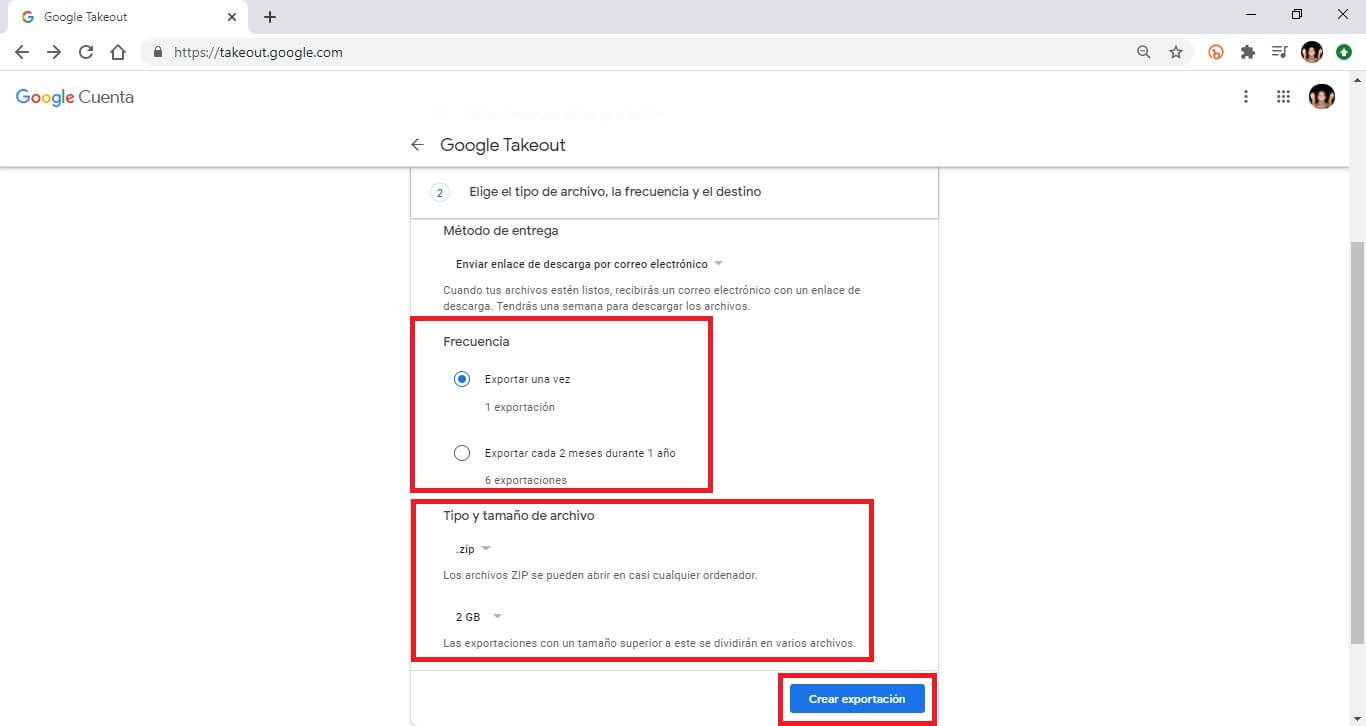This screenshot has height=726, width=1366.
Task: Click the 1 exportación text
Action: (x=520, y=407)
